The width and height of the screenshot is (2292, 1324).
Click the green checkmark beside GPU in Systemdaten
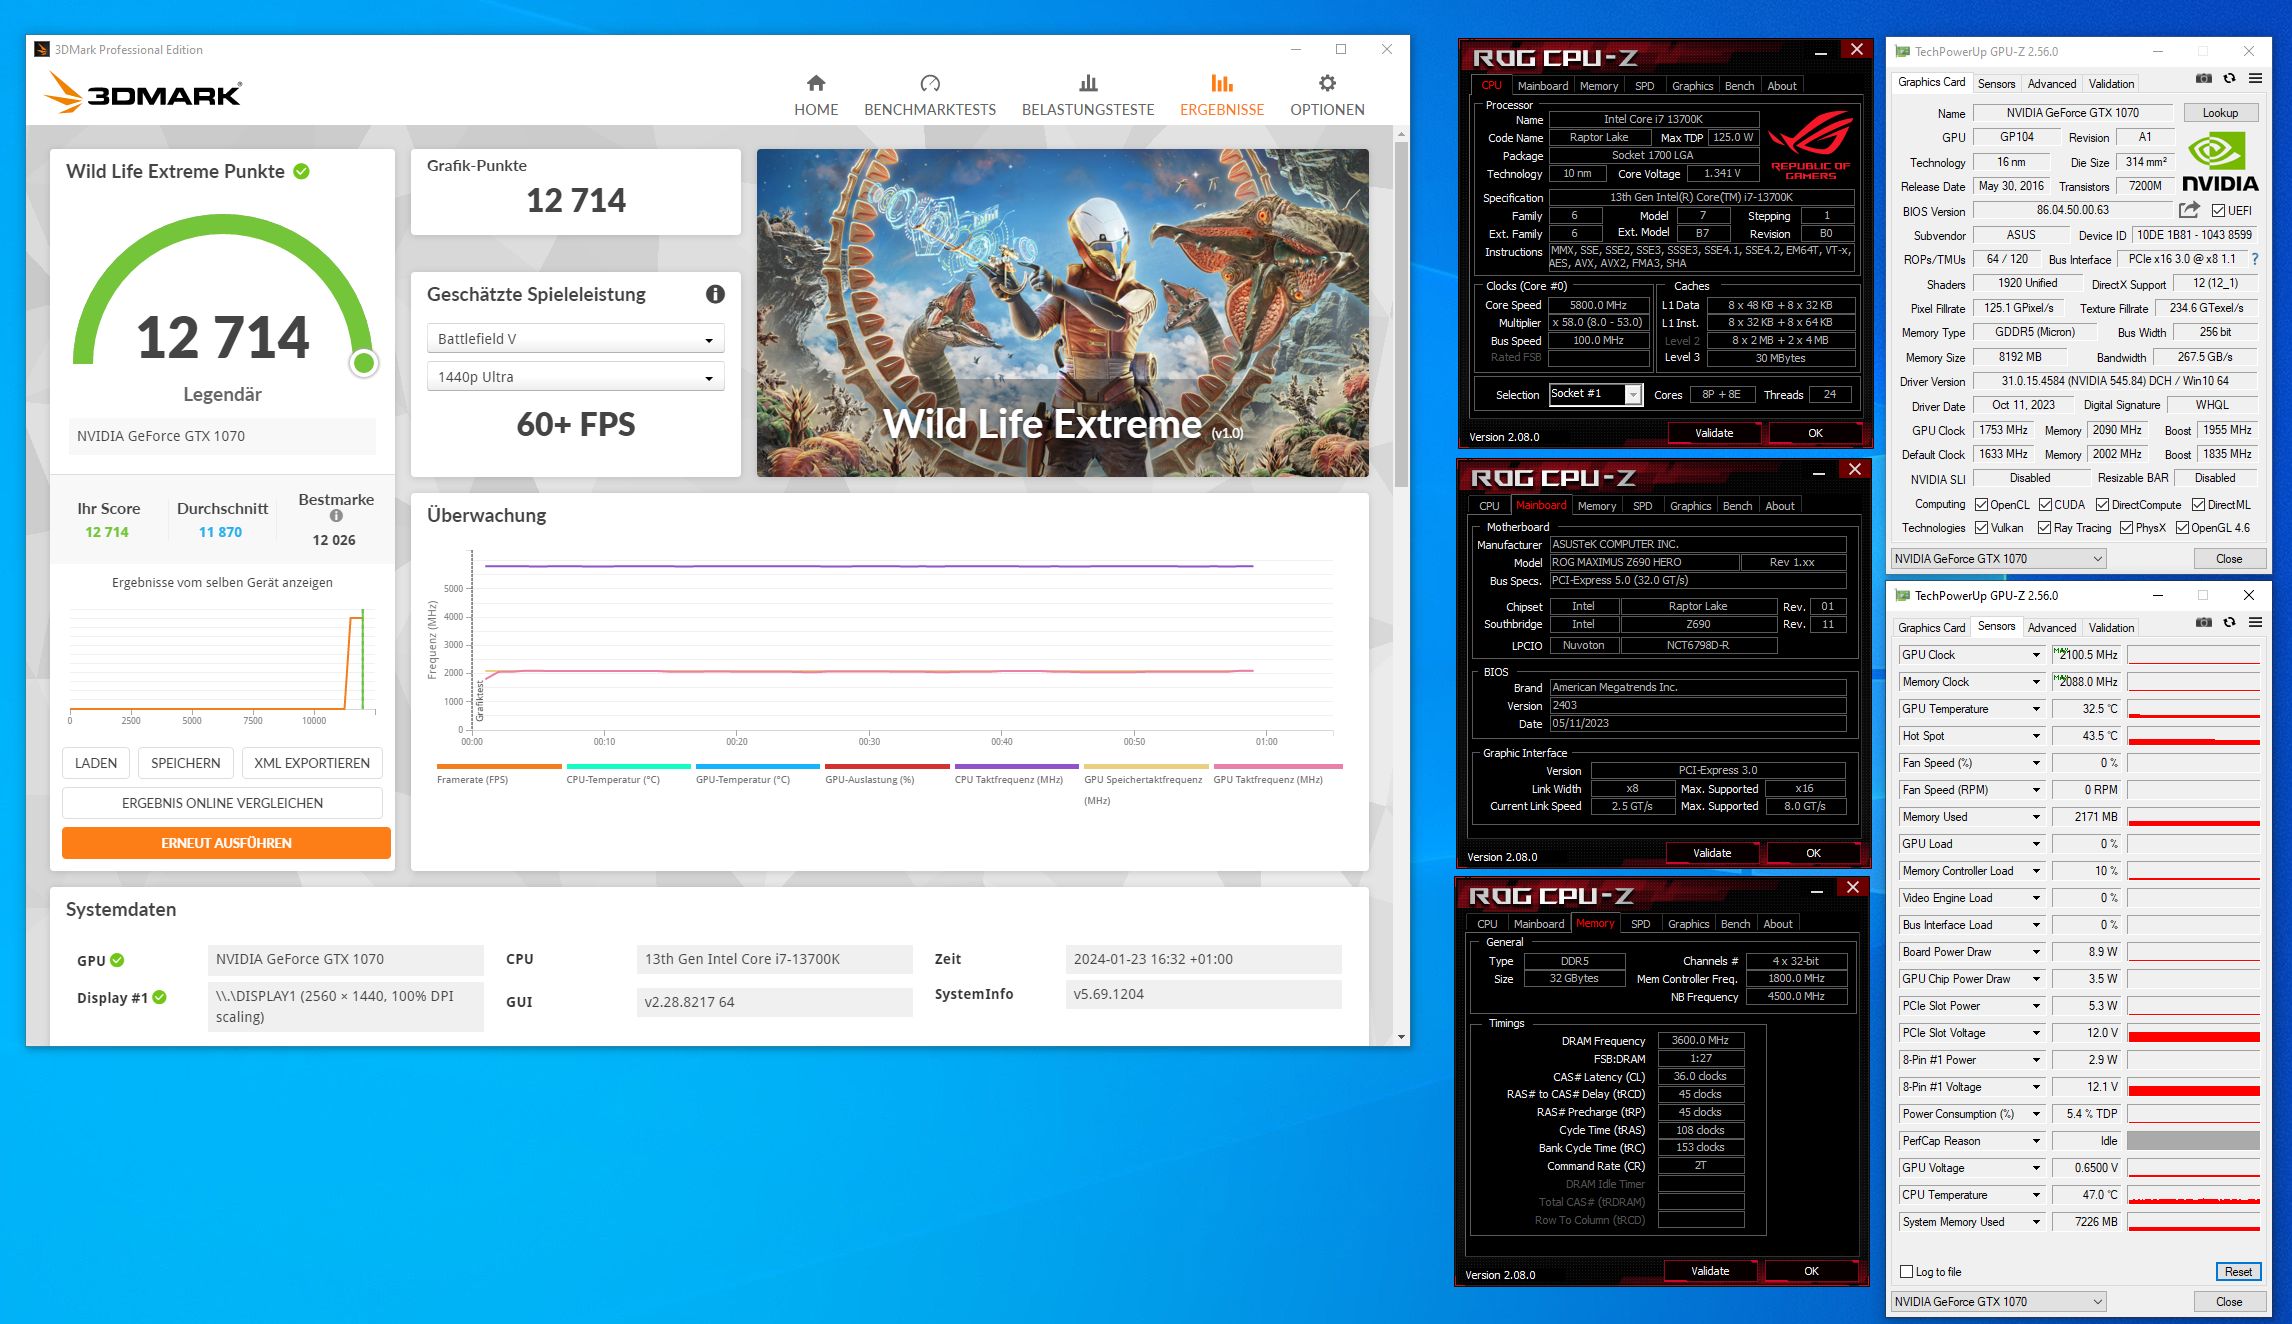pos(117,960)
